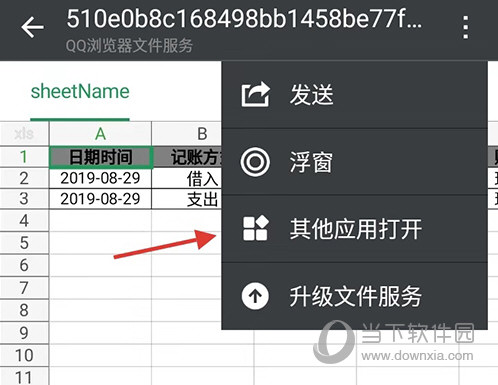Tap the upgrade arrow-up icon
This screenshot has height=385, width=498.
[255, 296]
